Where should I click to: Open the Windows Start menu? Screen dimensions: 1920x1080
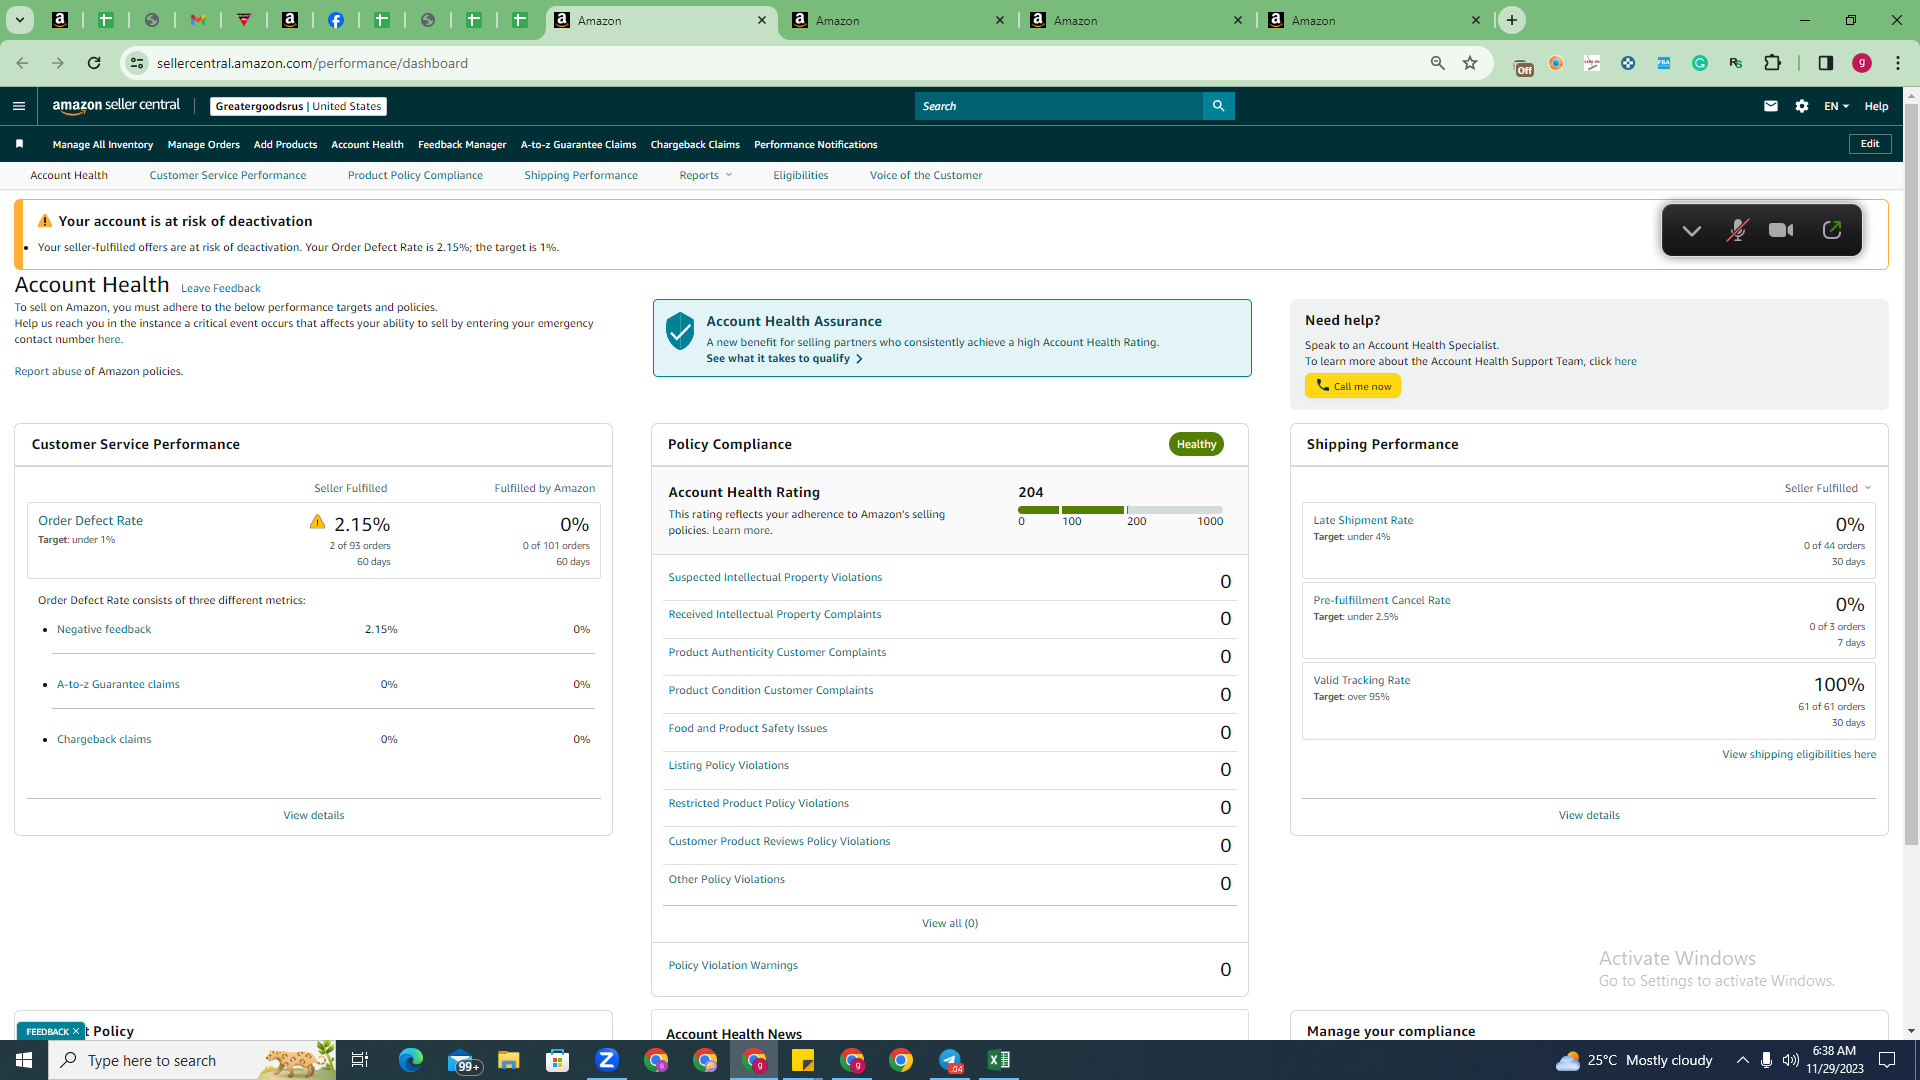[x=24, y=1060]
